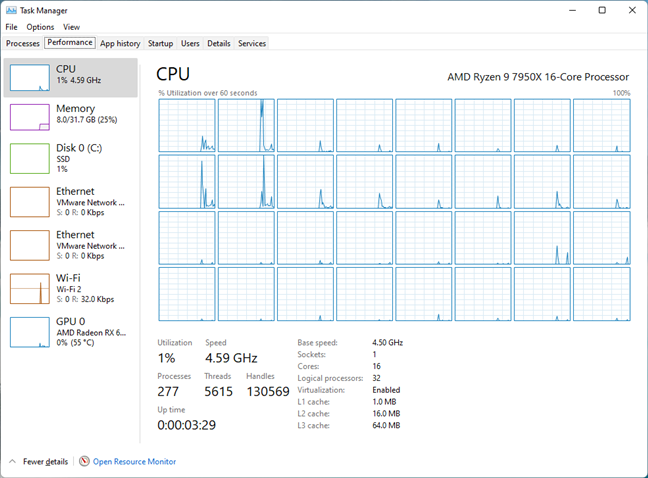Open the Options menu
Screen dimensions: 648x478
click(41, 27)
